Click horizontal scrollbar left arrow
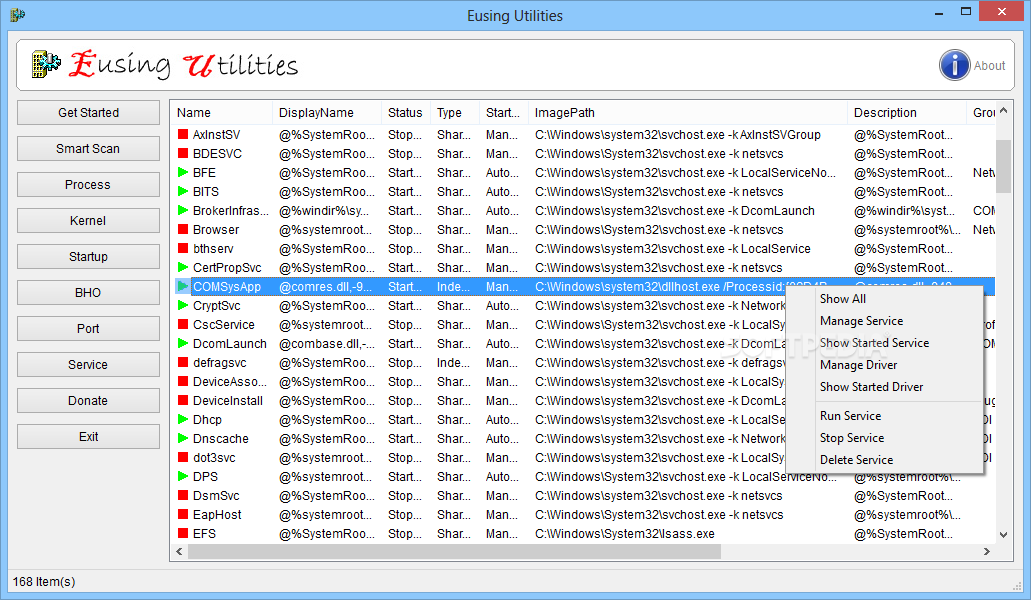This screenshot has width=1031, height=600. pyautogui.click(x=180, y=551)
